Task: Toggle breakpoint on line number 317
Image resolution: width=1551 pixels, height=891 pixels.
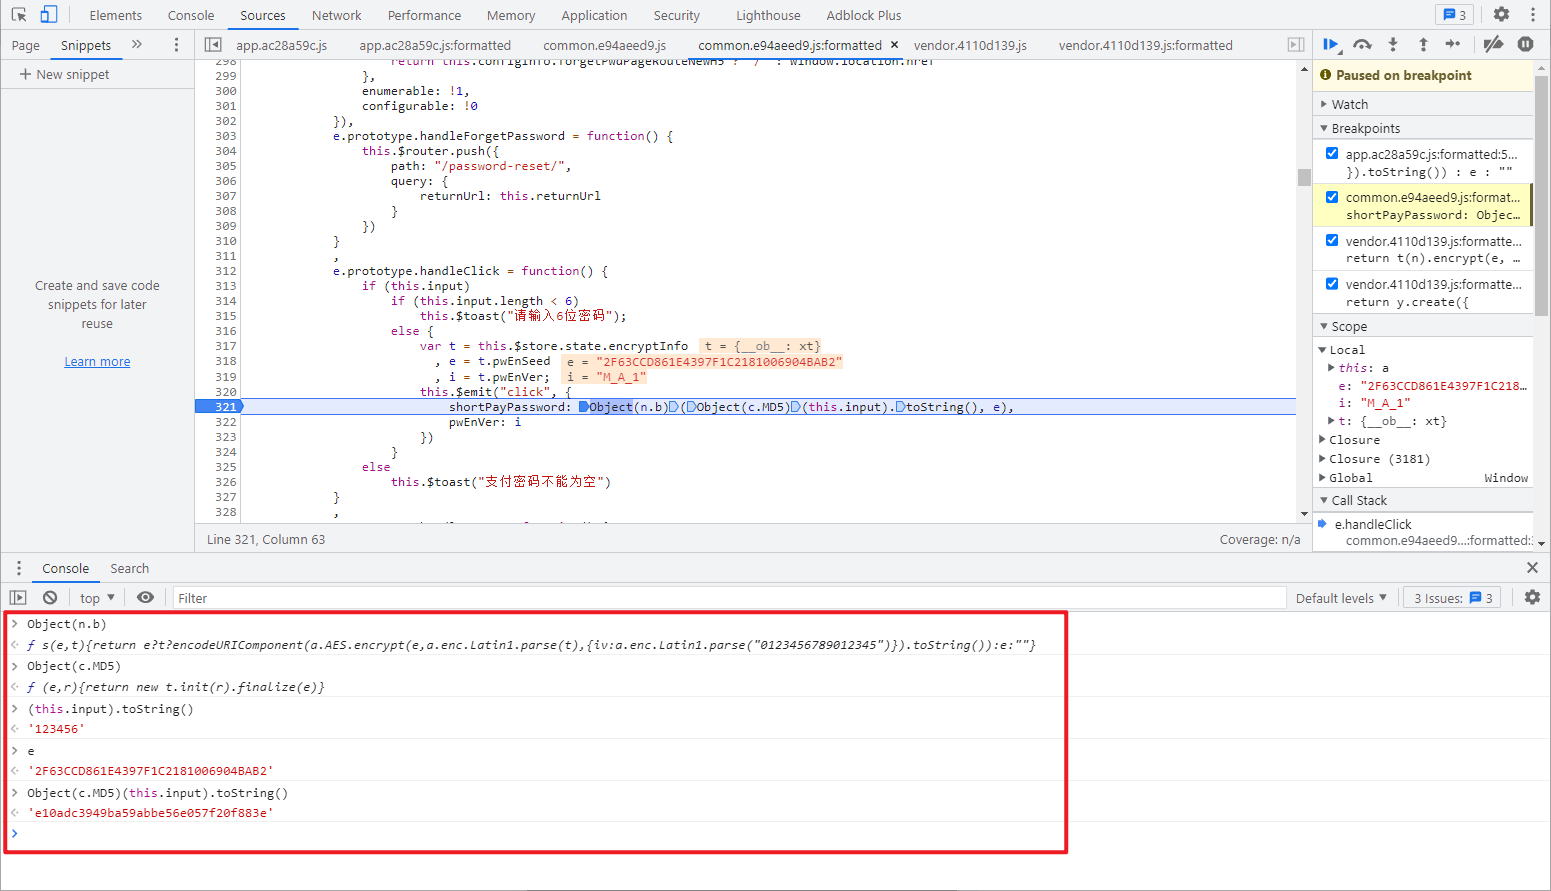Action: tap(226, 346)
